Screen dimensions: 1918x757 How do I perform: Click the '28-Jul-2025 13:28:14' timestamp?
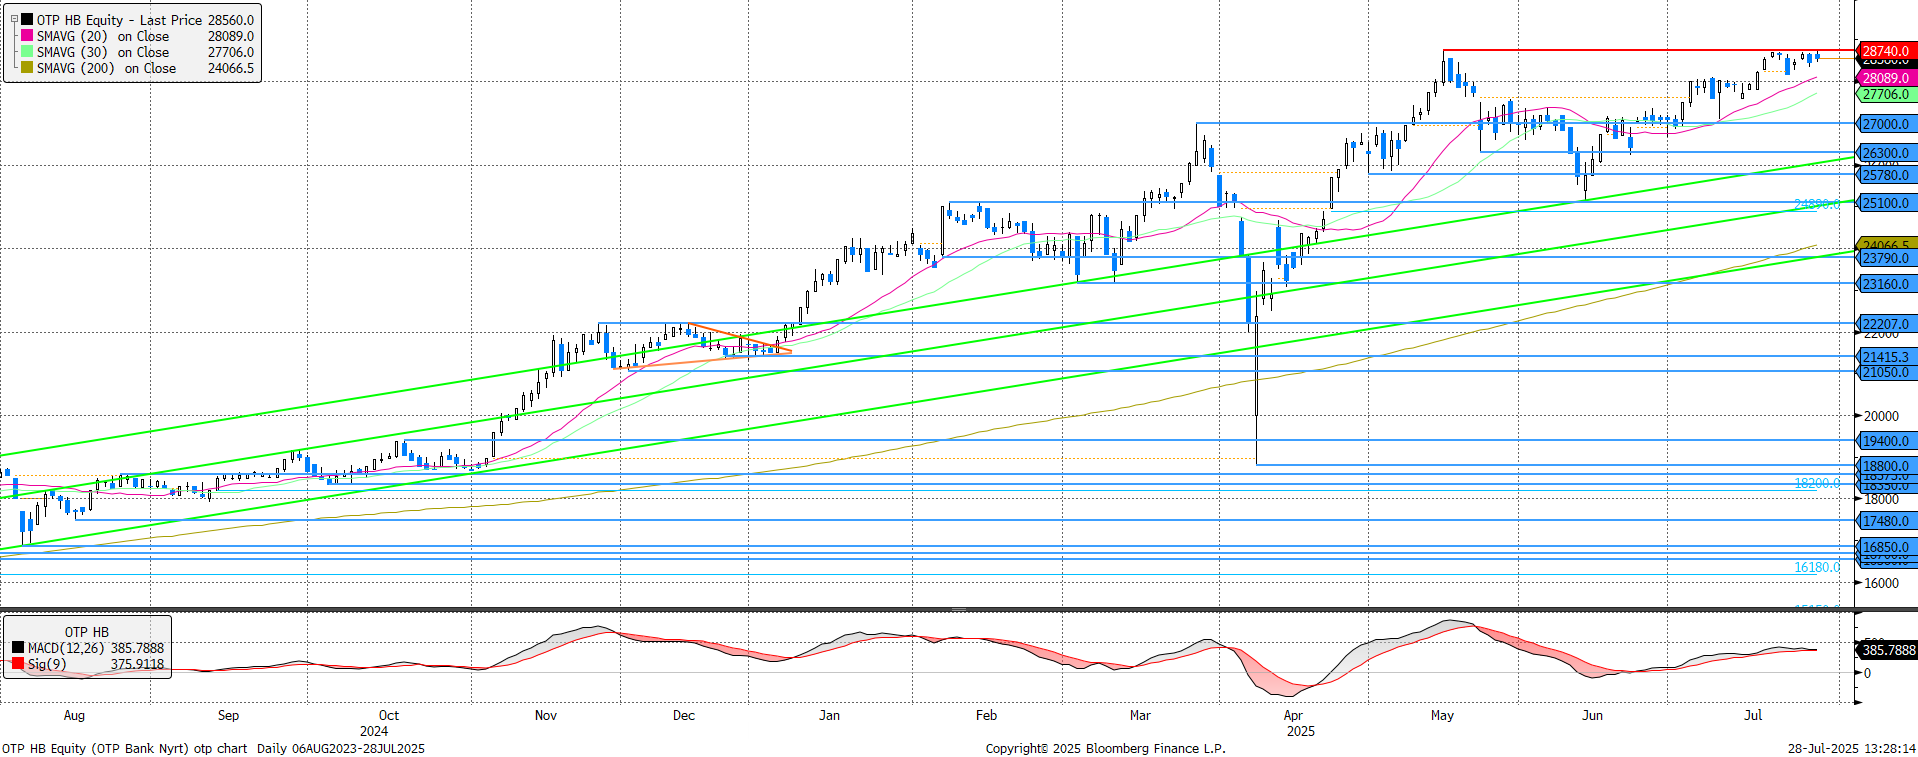[1852, 748]
